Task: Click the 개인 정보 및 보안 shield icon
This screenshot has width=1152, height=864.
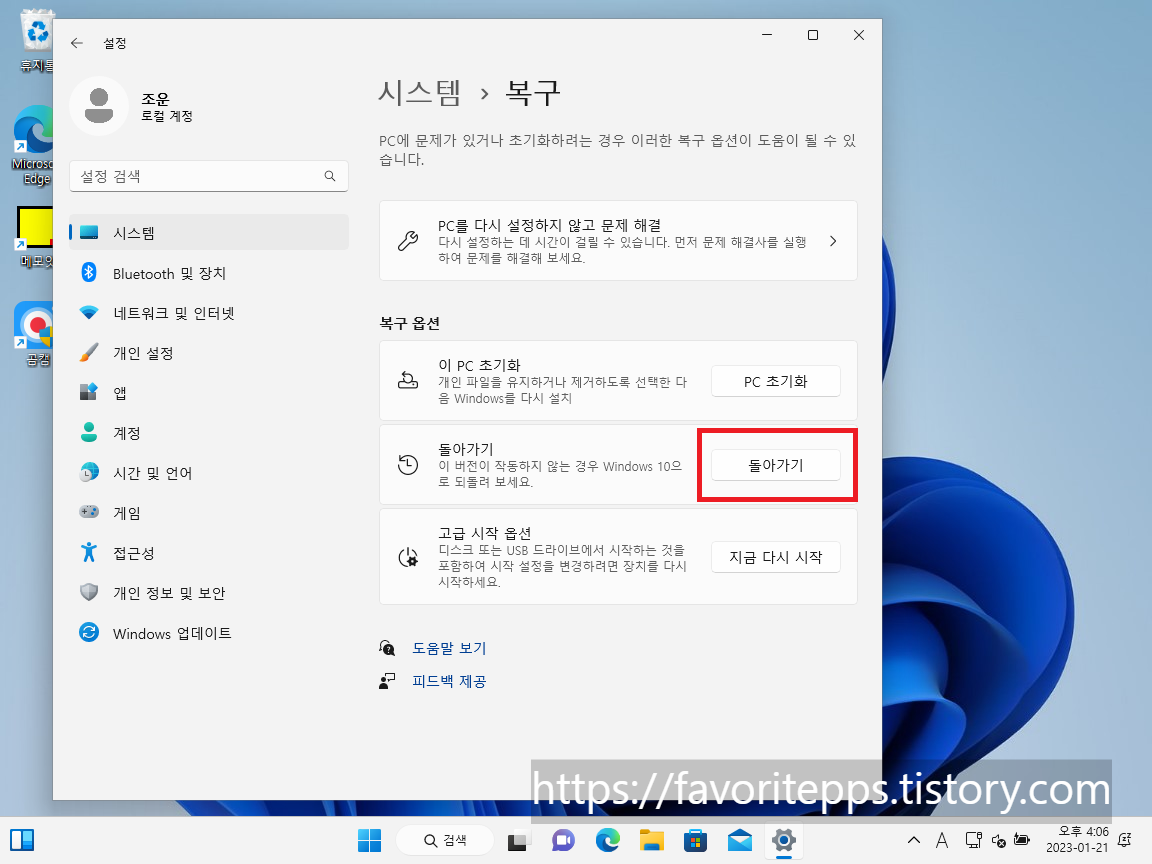Action: coord(89,592)
